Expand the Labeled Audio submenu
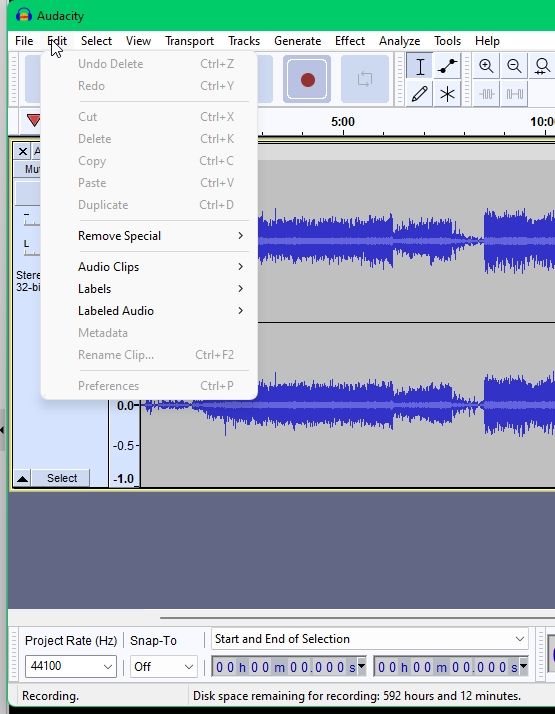 point(149,311)
